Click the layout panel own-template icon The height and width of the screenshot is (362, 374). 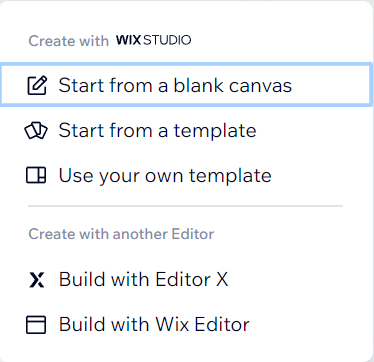36,175
